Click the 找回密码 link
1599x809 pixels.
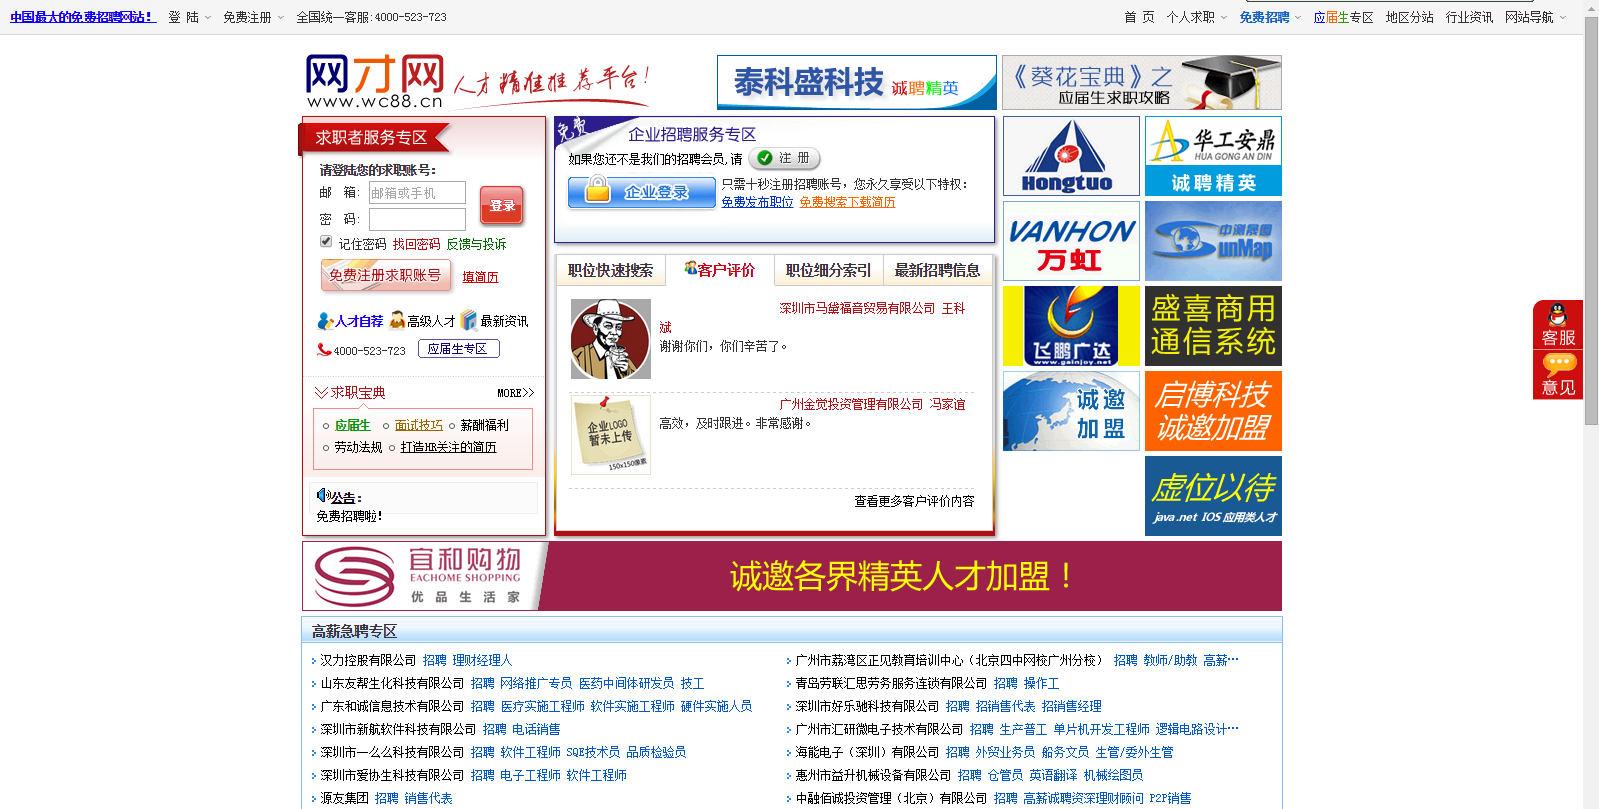click(416, 244)
